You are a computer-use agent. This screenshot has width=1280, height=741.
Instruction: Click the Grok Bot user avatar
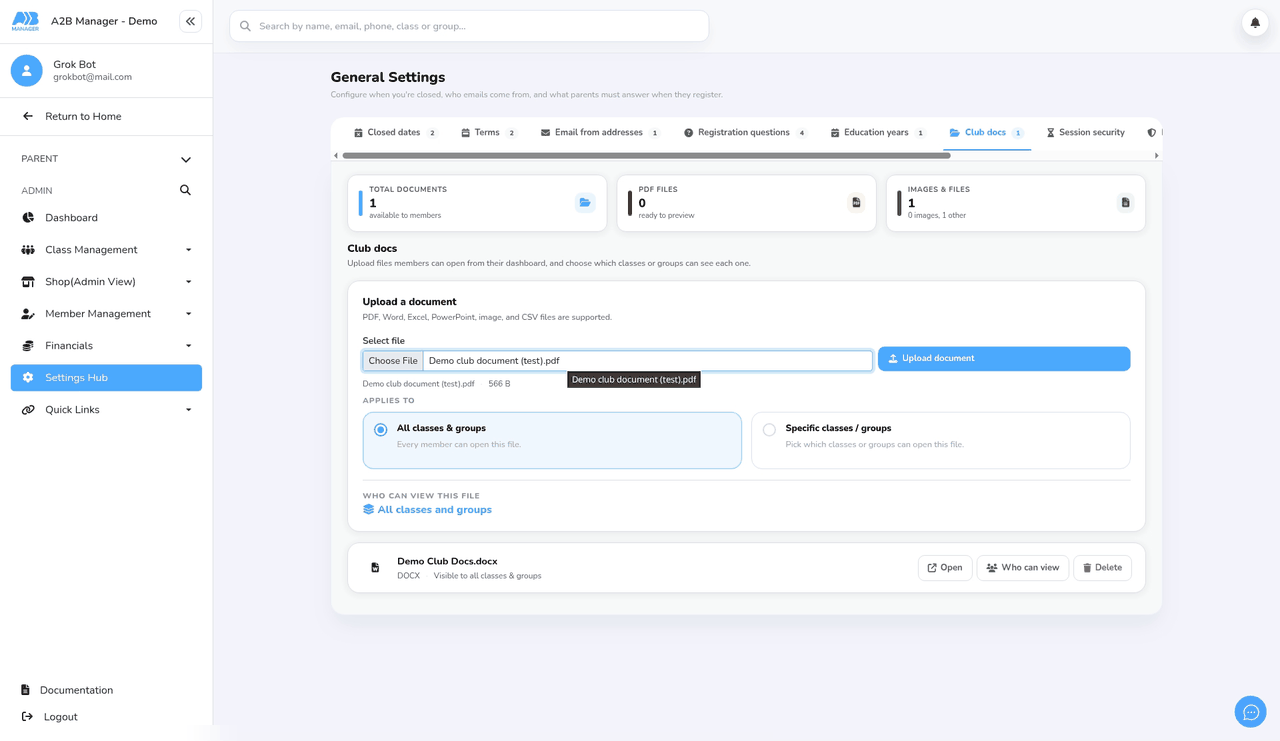(x=27, y=70)
